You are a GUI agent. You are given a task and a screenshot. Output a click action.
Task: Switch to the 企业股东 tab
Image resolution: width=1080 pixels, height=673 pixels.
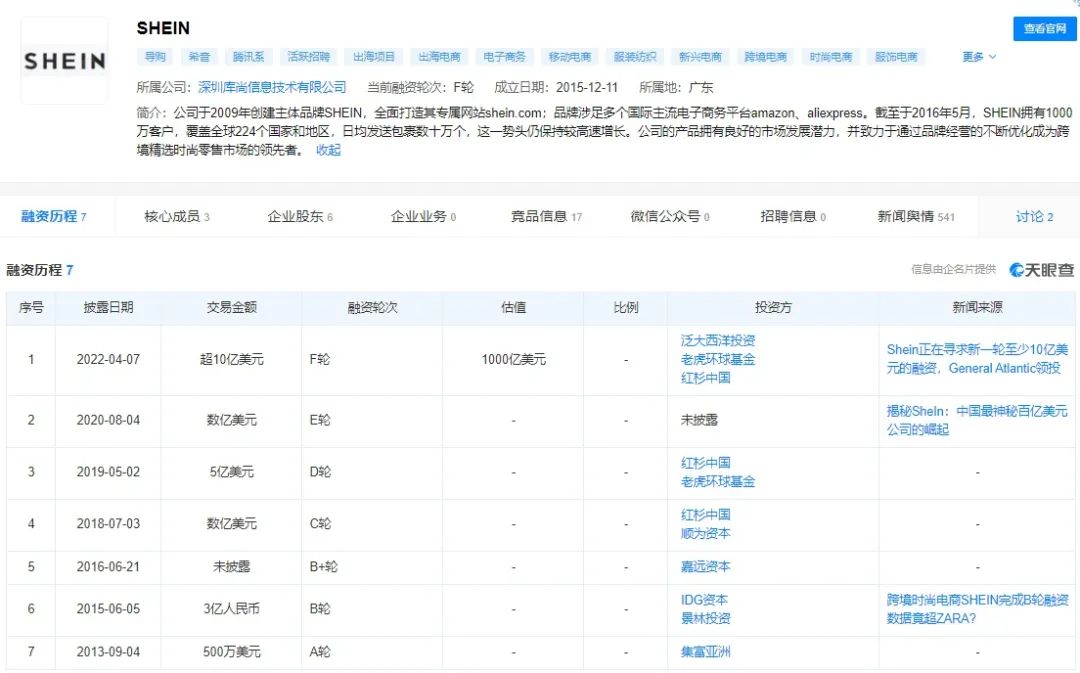[x=300, y=216]
